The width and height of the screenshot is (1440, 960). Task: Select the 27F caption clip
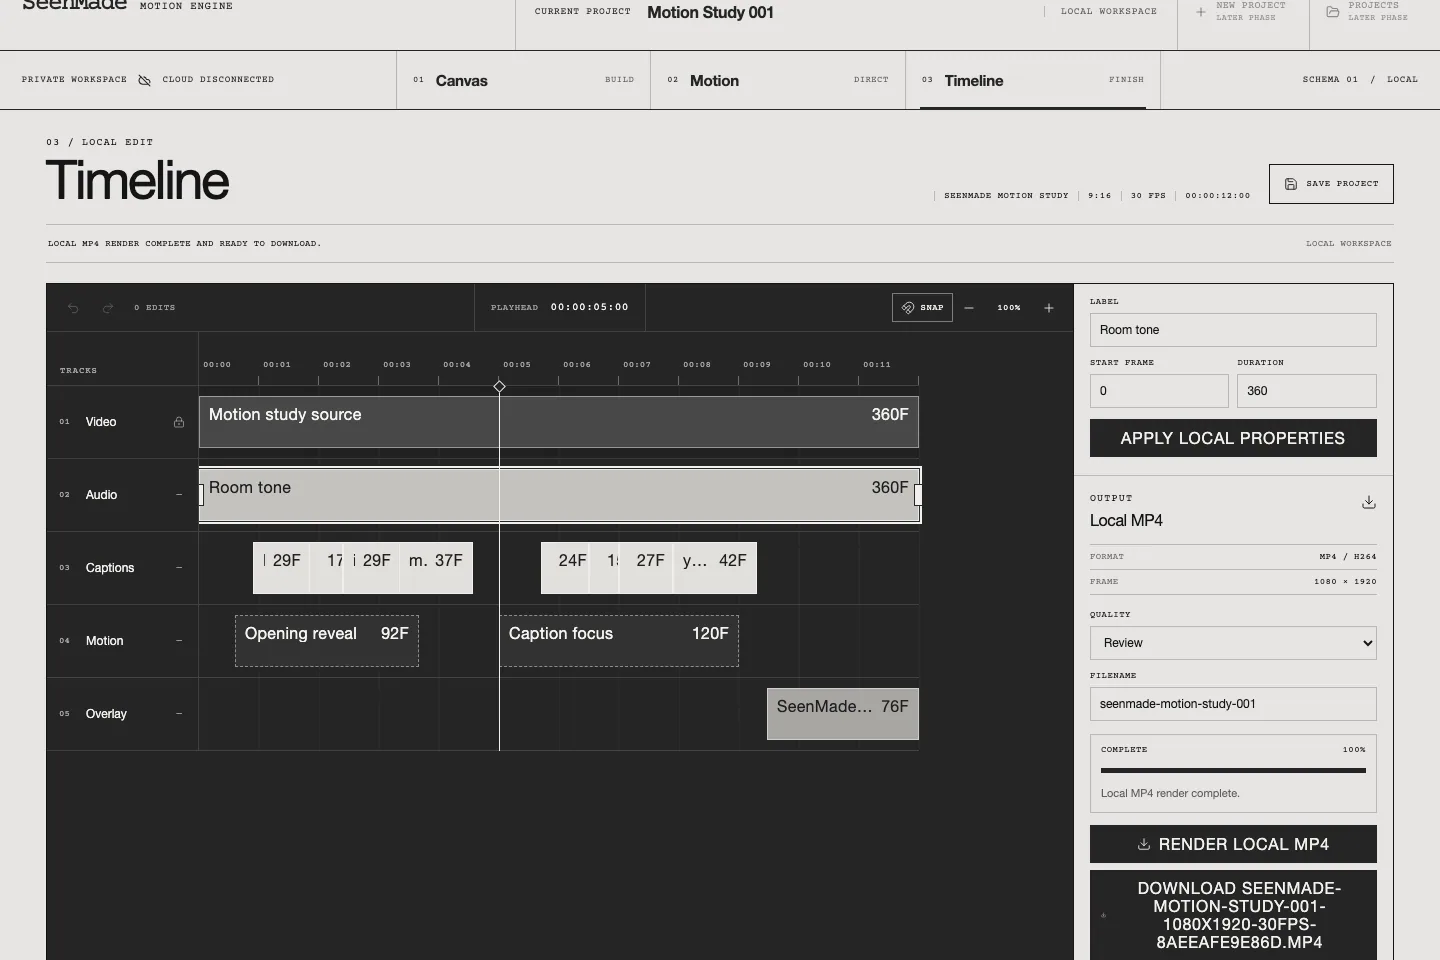[x=646, y=568]
